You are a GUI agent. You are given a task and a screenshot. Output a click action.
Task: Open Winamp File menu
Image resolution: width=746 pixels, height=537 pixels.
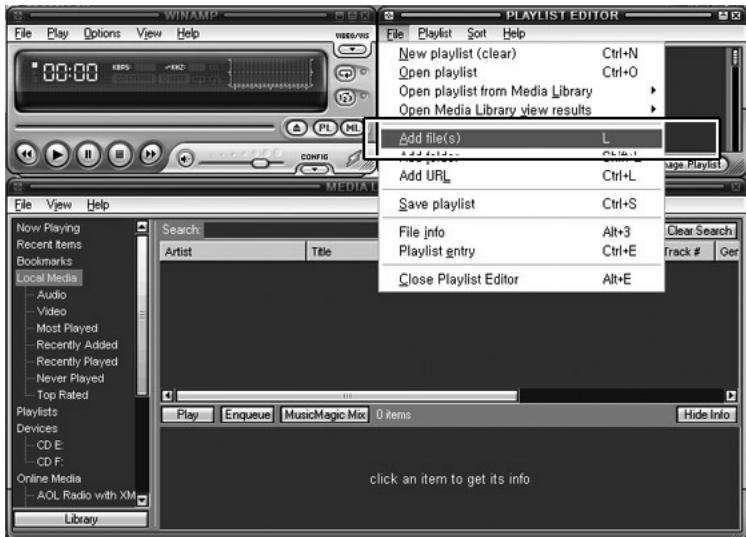[x=23, y=33]
